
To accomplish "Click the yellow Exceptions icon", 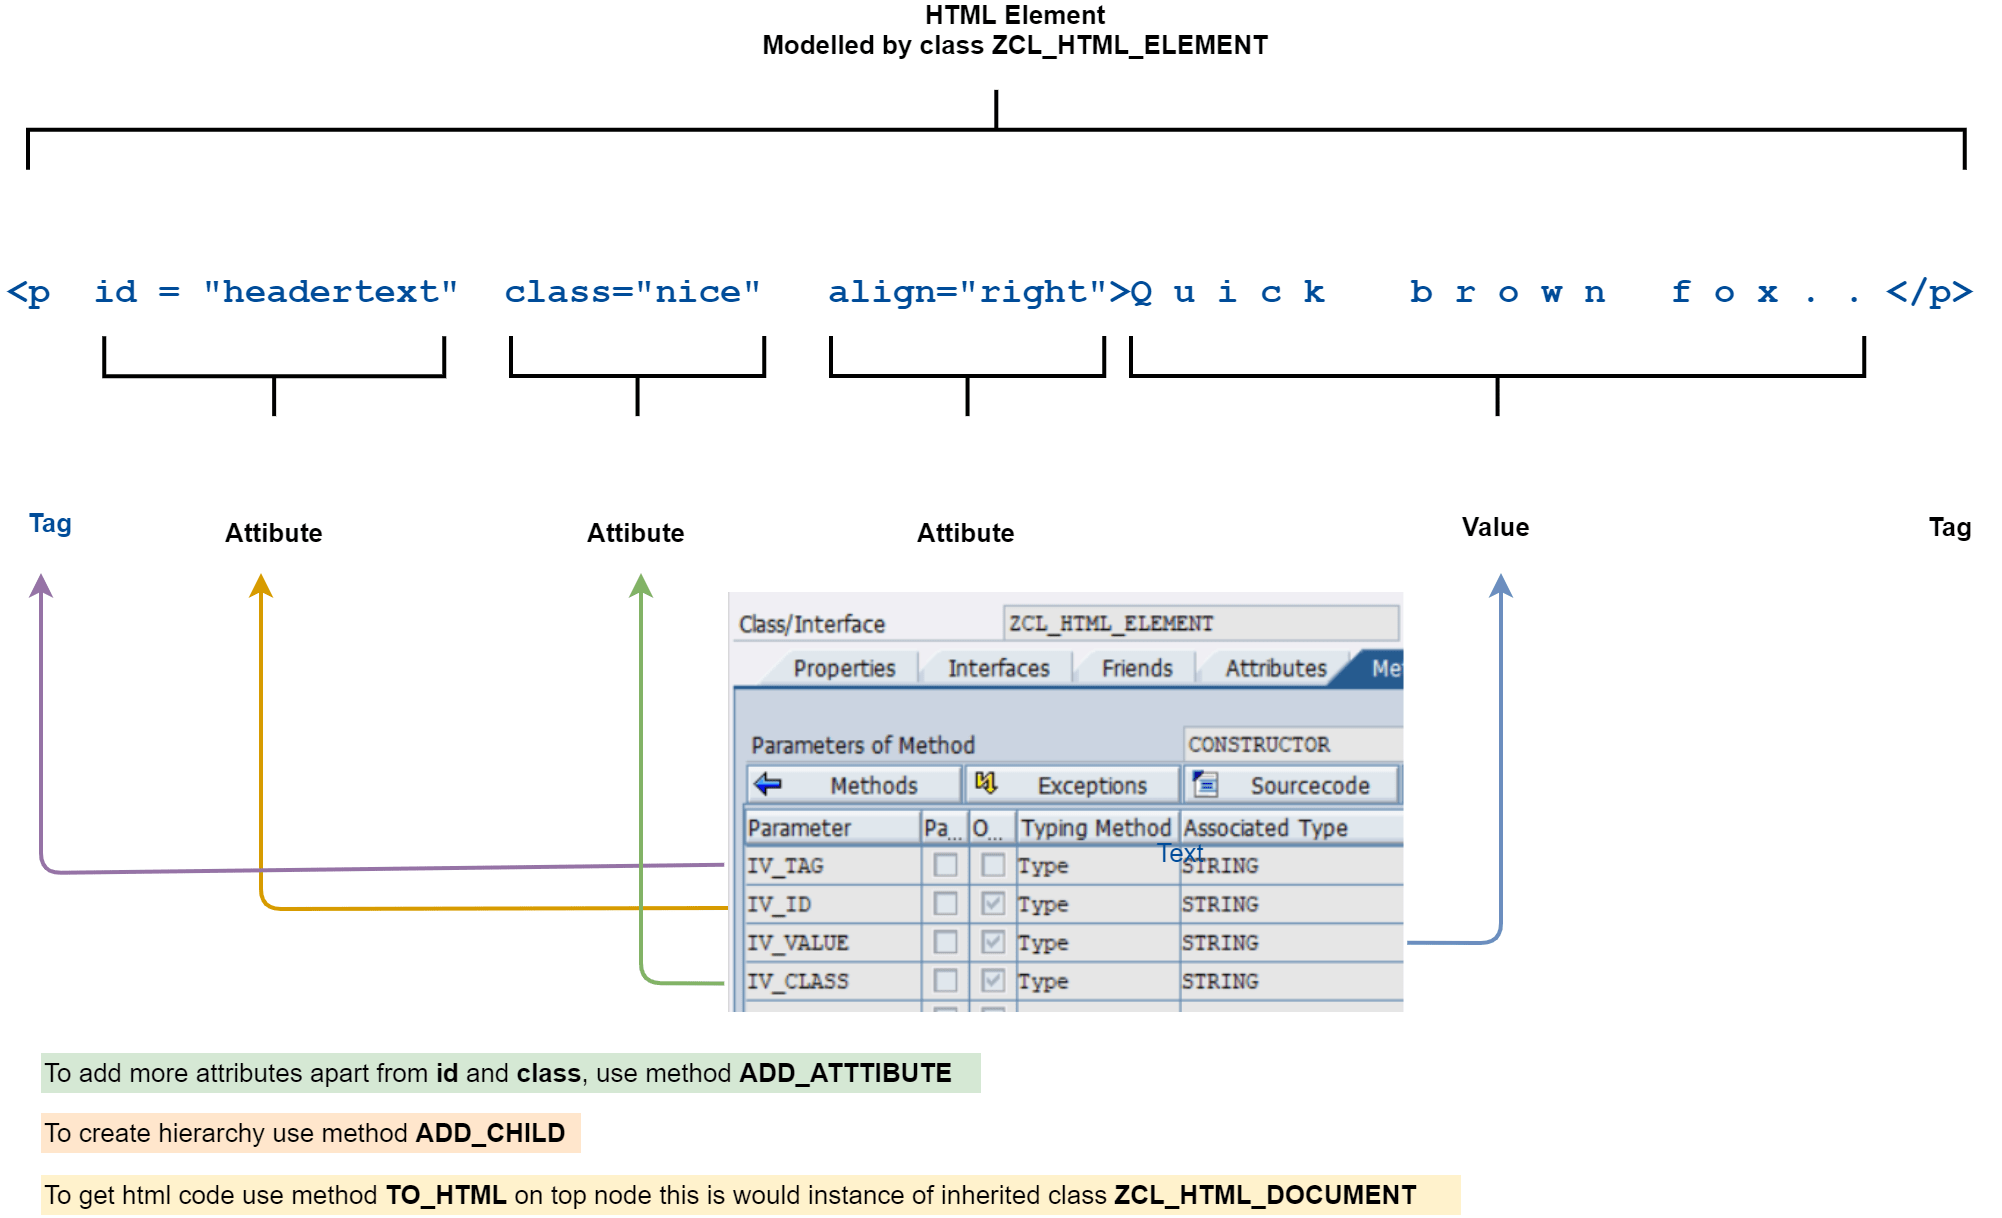I will pos(986,784).
